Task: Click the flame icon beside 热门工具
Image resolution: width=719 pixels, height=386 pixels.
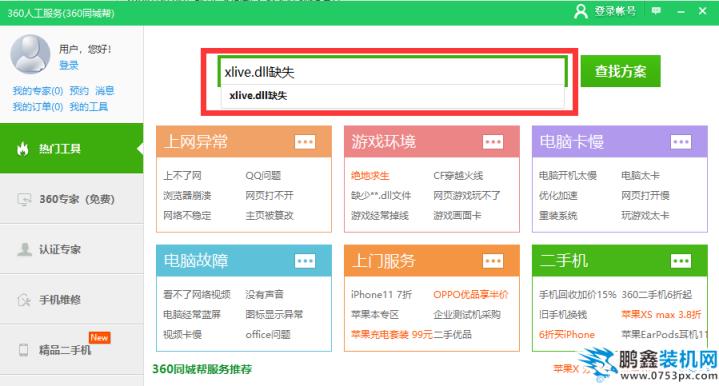Action: click(x=22, y=149)
